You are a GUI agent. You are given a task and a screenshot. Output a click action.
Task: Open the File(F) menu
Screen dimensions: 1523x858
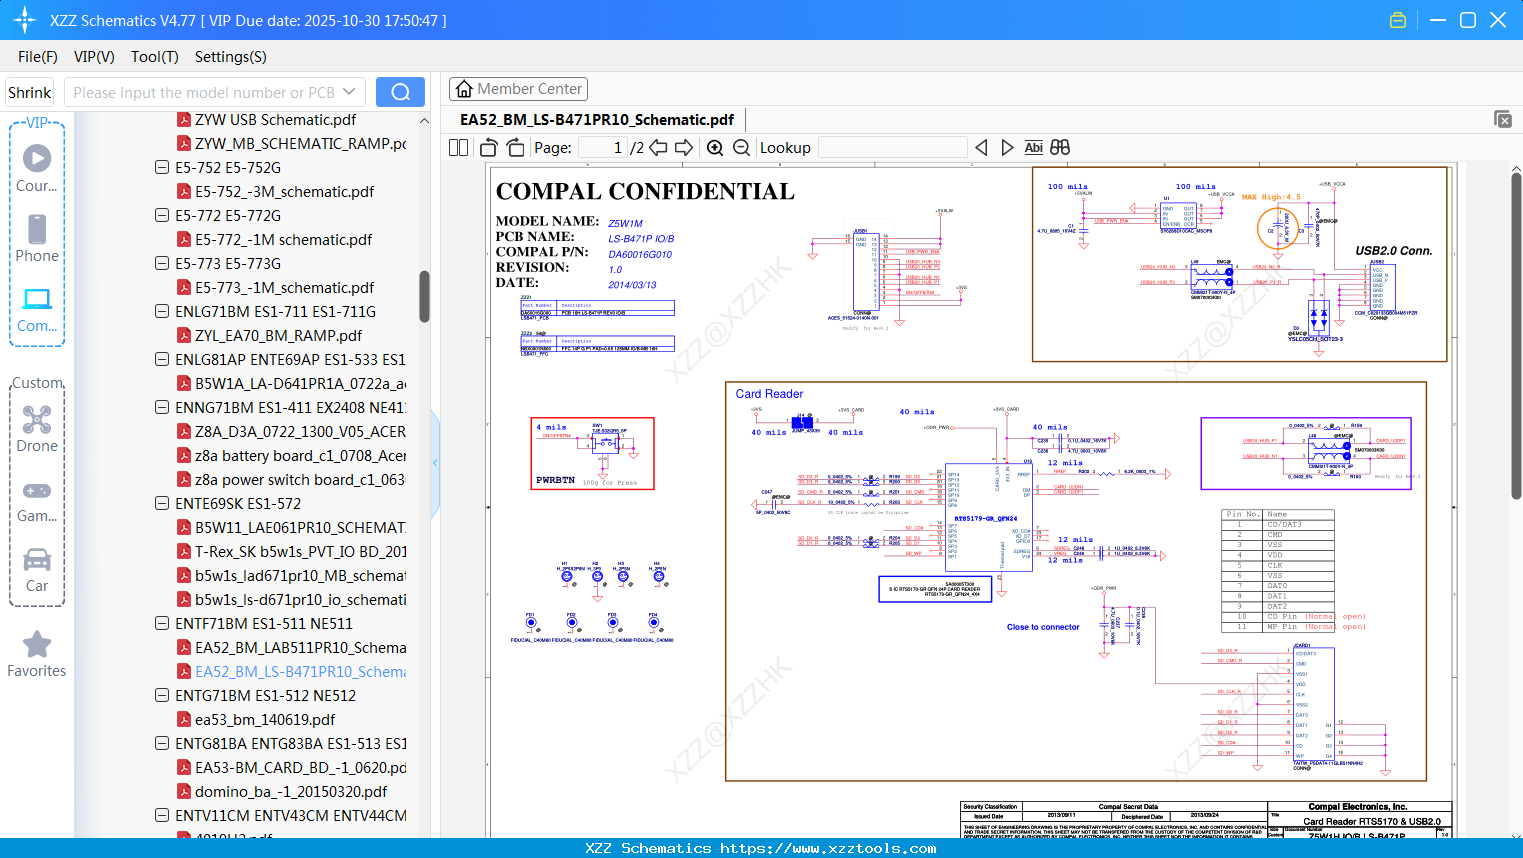tap(38, 57)
